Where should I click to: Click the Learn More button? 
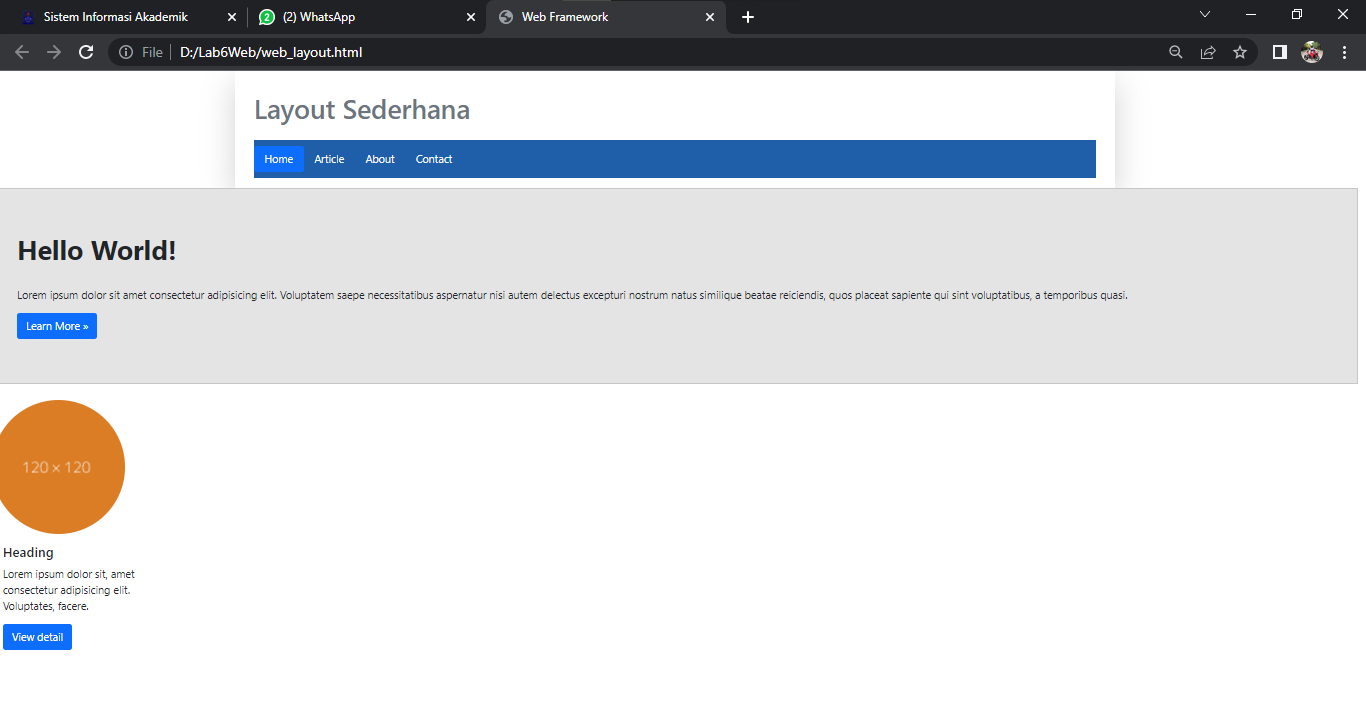click(56, 326)
